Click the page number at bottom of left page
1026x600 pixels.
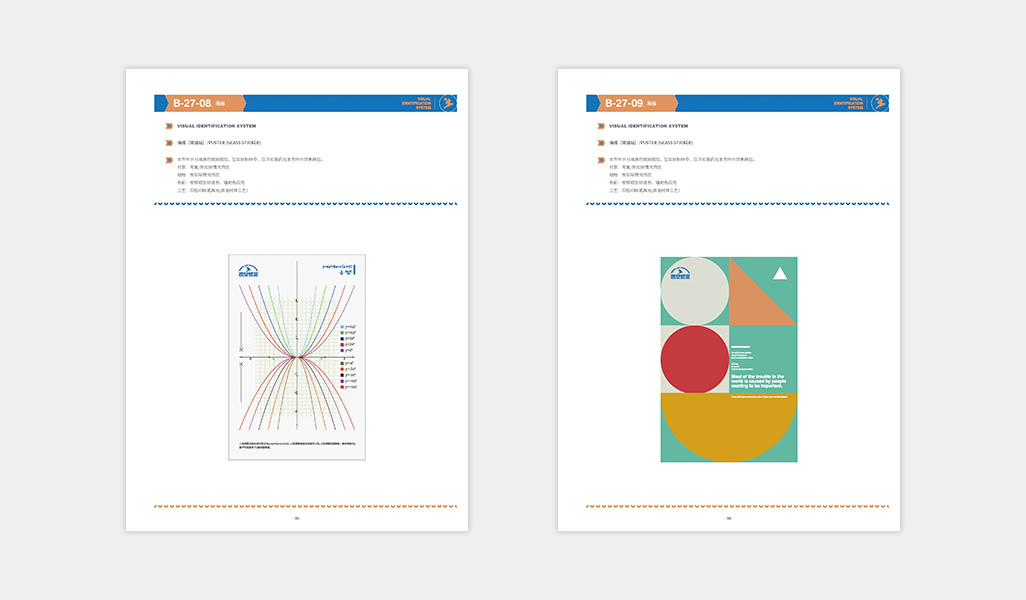(x=296, y=518)
